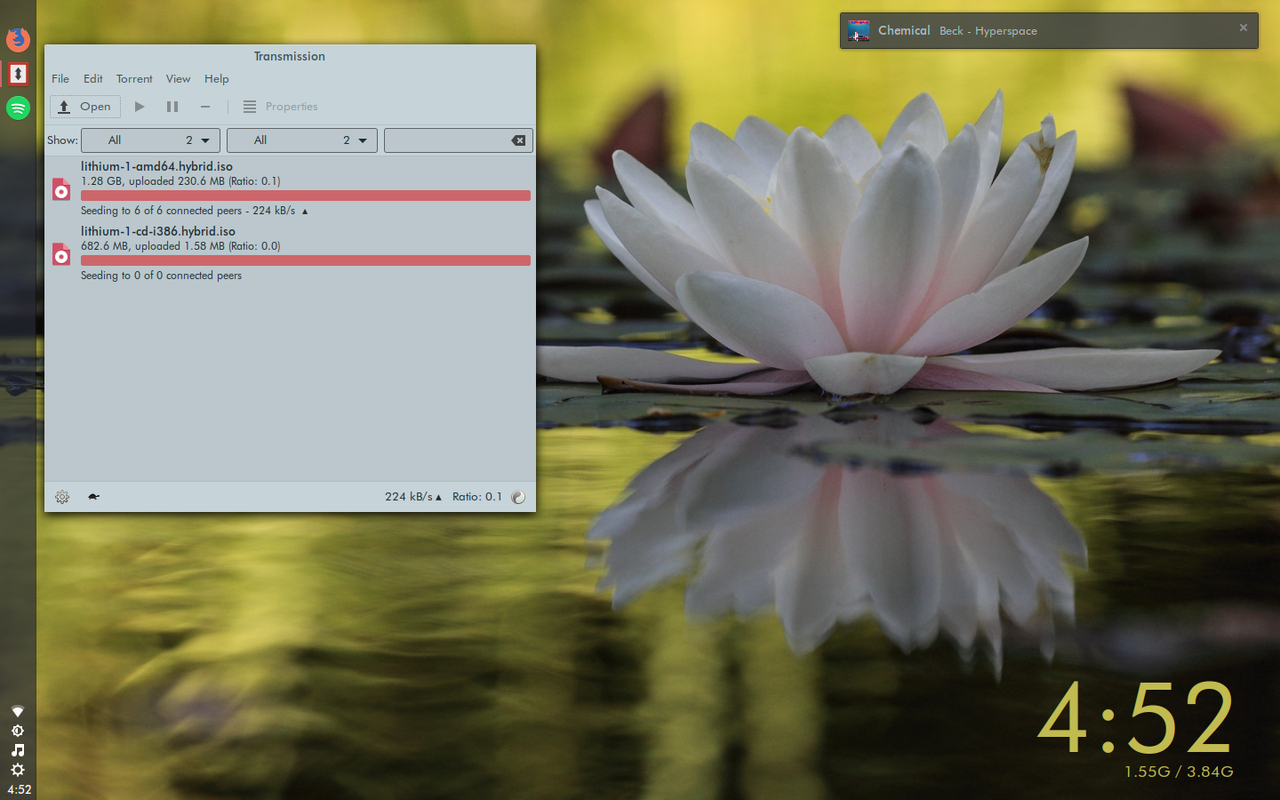Open the brightness indicator in the dock
This screenshot has height=800, width=1280.
pos(18,731)
